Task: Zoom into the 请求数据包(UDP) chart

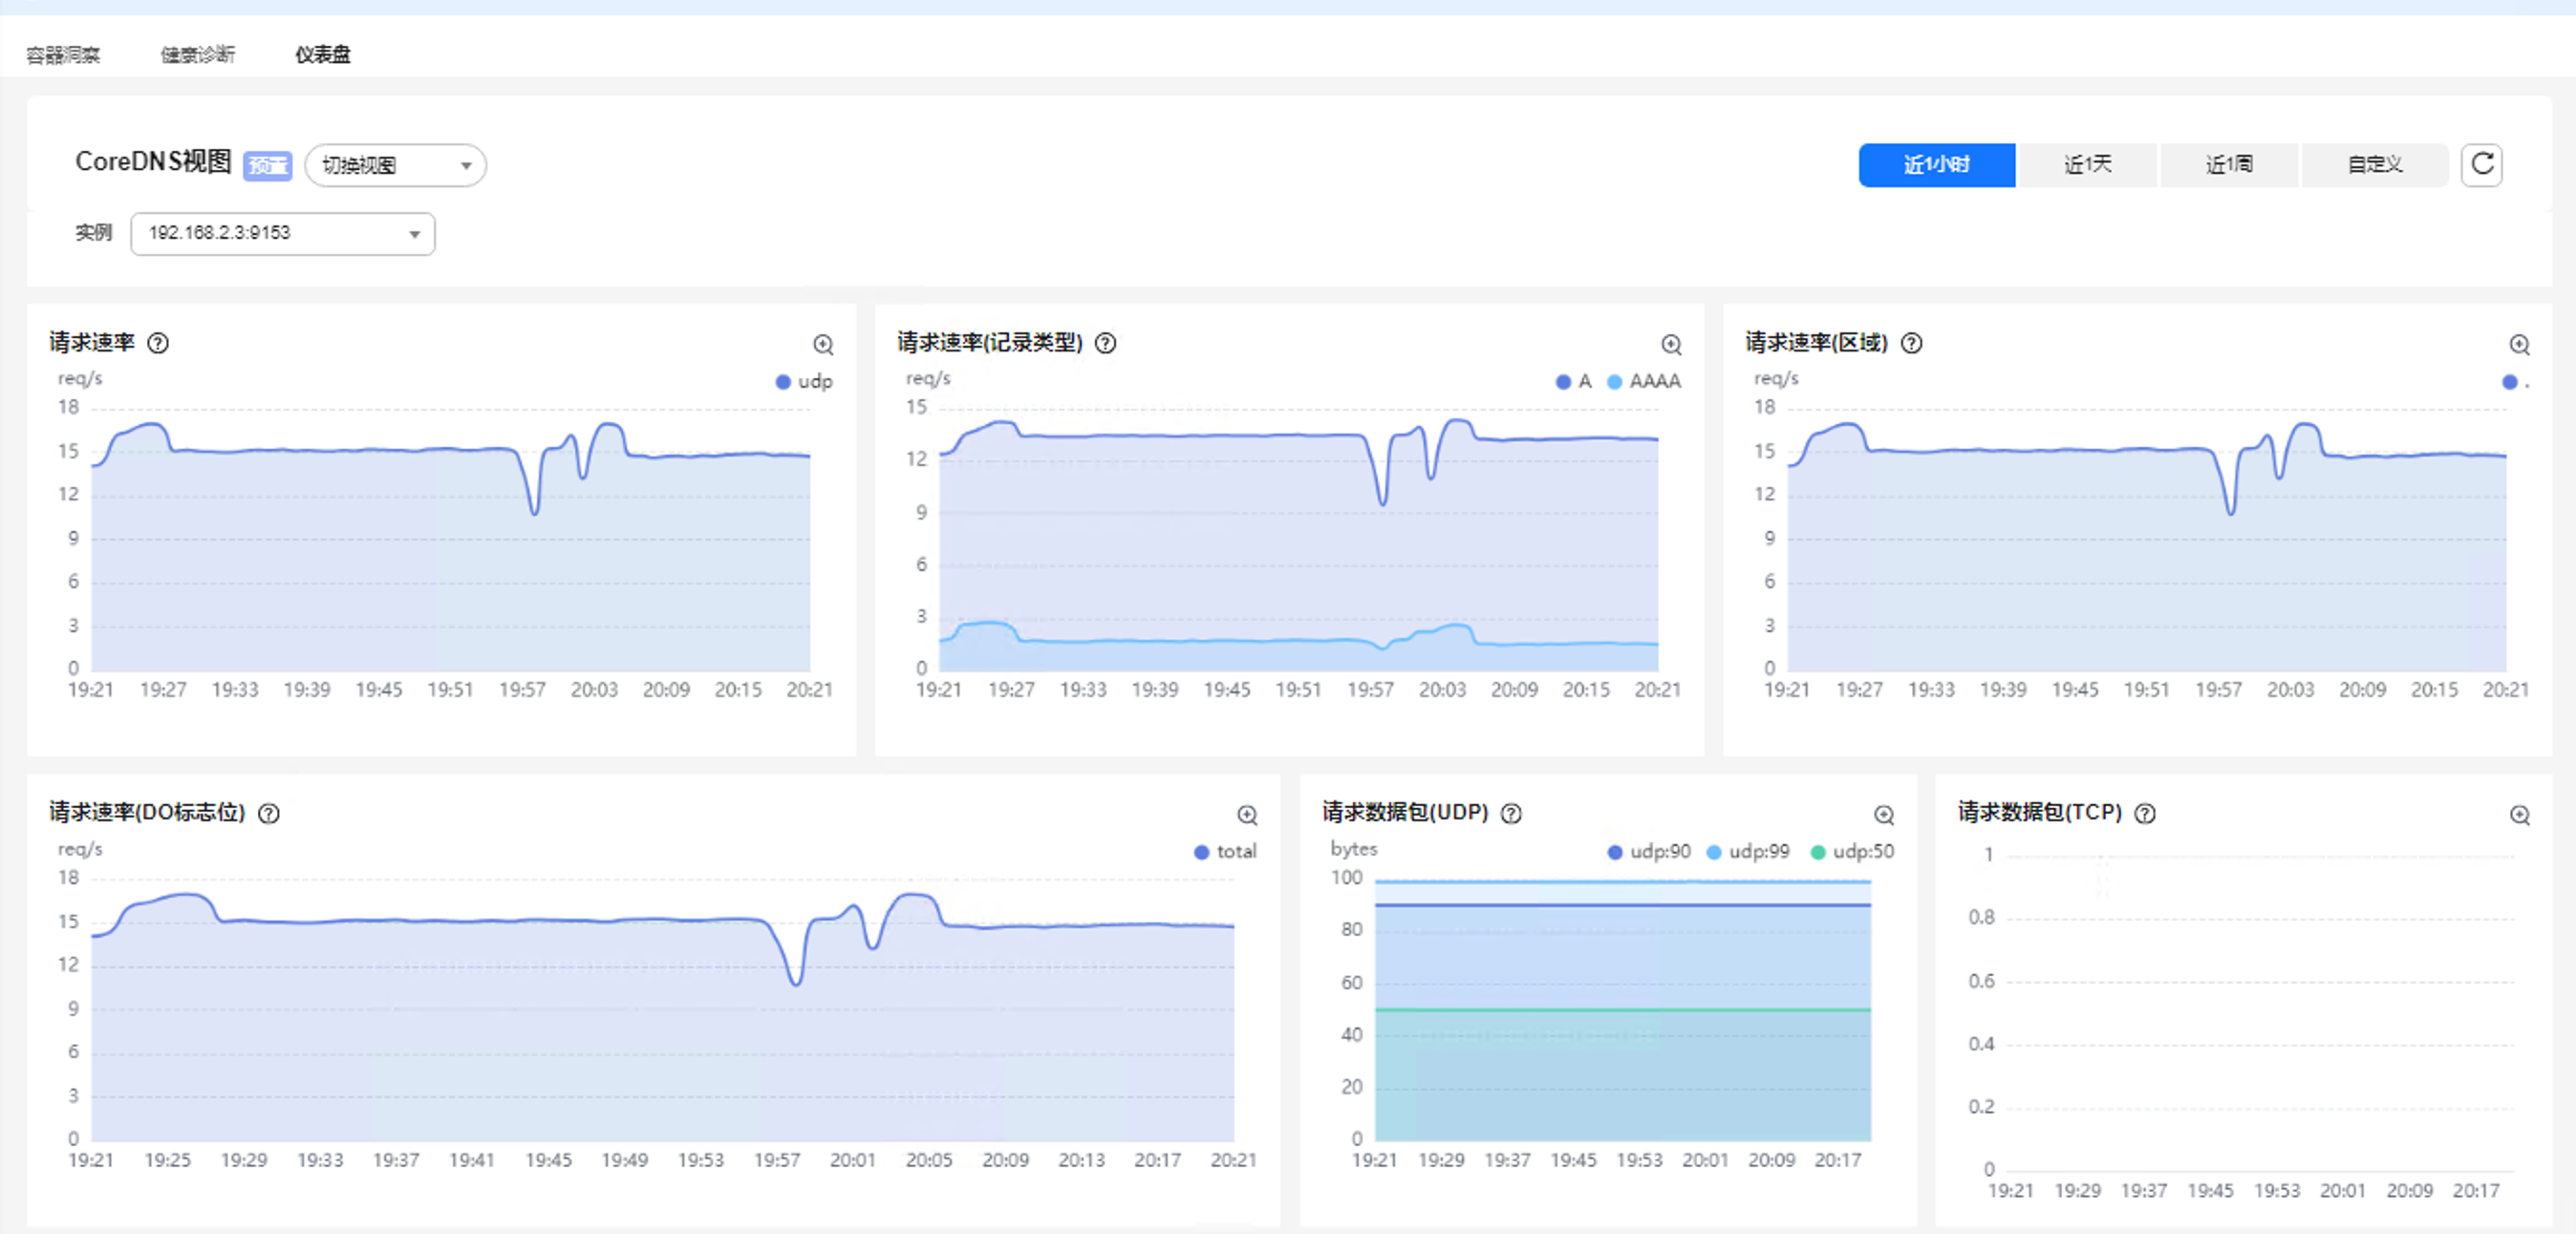Action: click(x=1883, y=814)
